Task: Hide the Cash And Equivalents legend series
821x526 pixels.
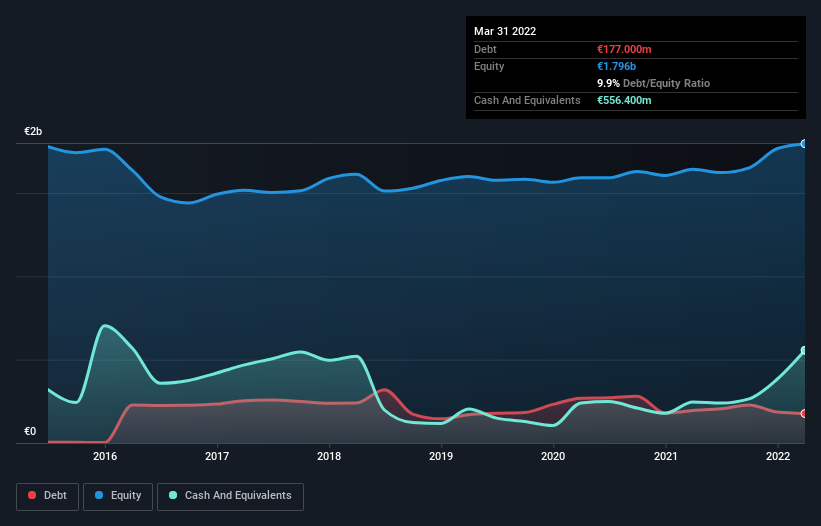Action: pyautogui.click(x=230, y=495)
